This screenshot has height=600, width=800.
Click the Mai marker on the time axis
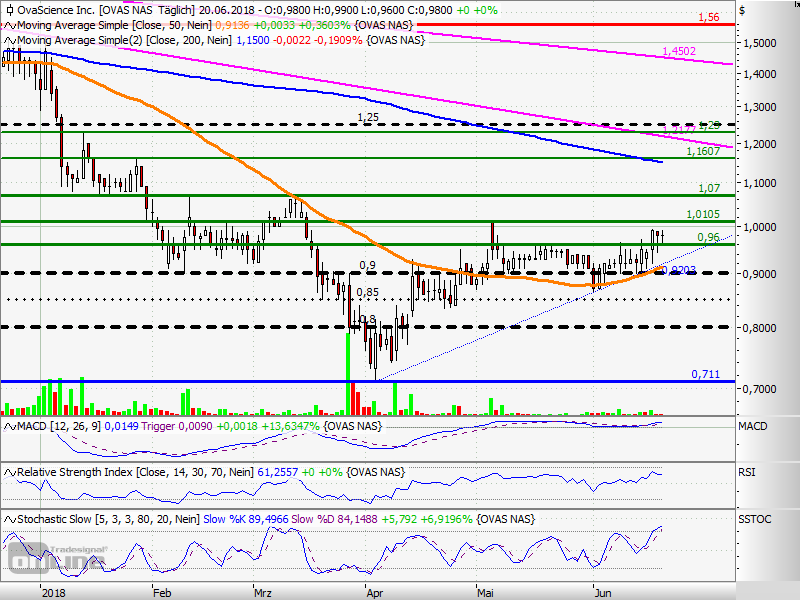coord(484,591)
